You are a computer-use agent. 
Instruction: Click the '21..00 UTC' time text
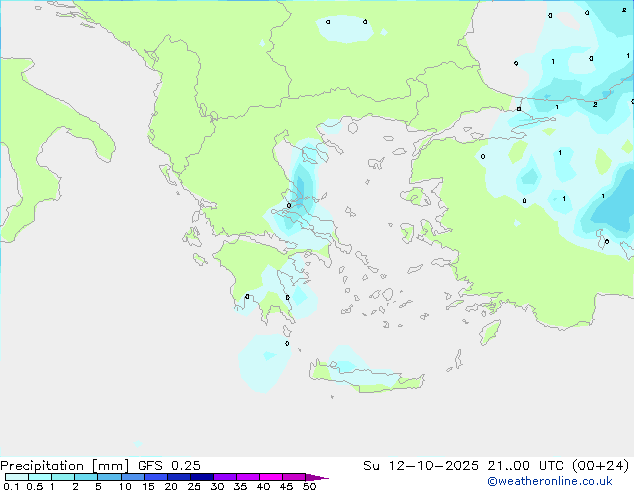525,466
